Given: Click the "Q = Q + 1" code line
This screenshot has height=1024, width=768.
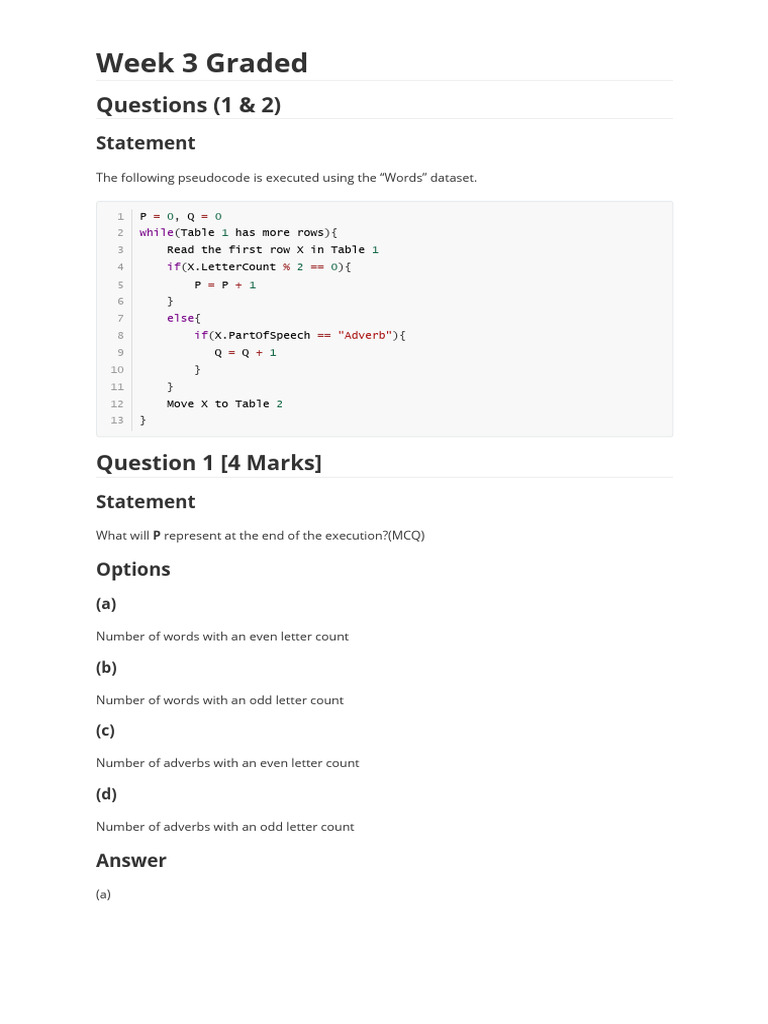Looking at the screenshot, I should tap(245, 352).
